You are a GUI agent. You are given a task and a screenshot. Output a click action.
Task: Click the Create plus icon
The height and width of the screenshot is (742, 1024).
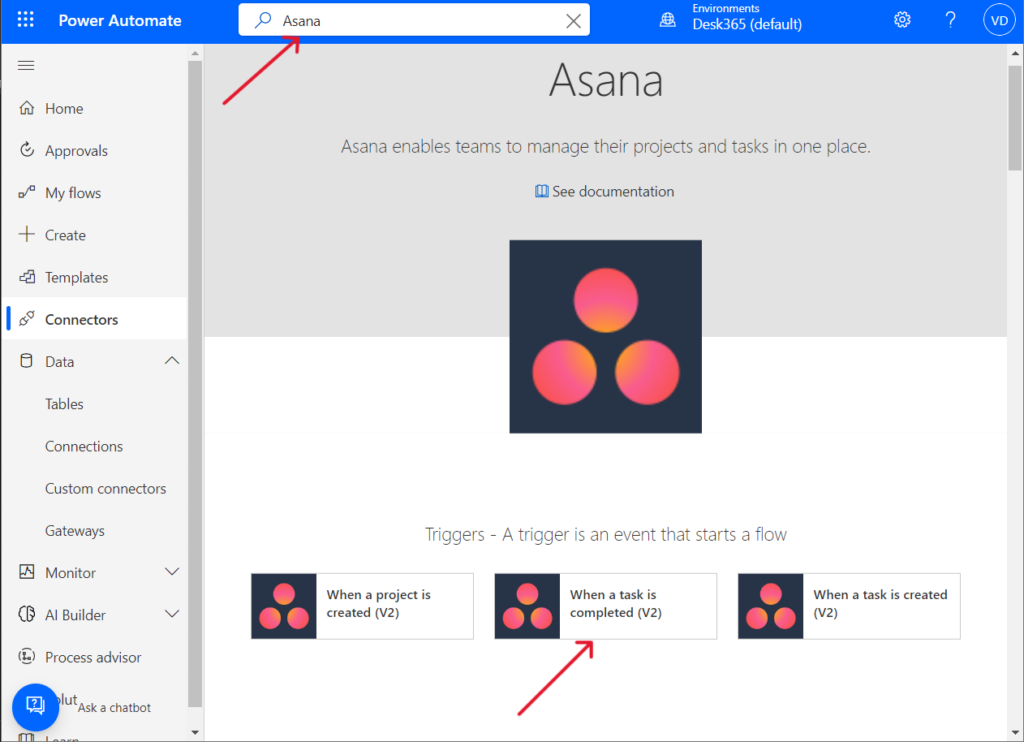coord(27,234)
